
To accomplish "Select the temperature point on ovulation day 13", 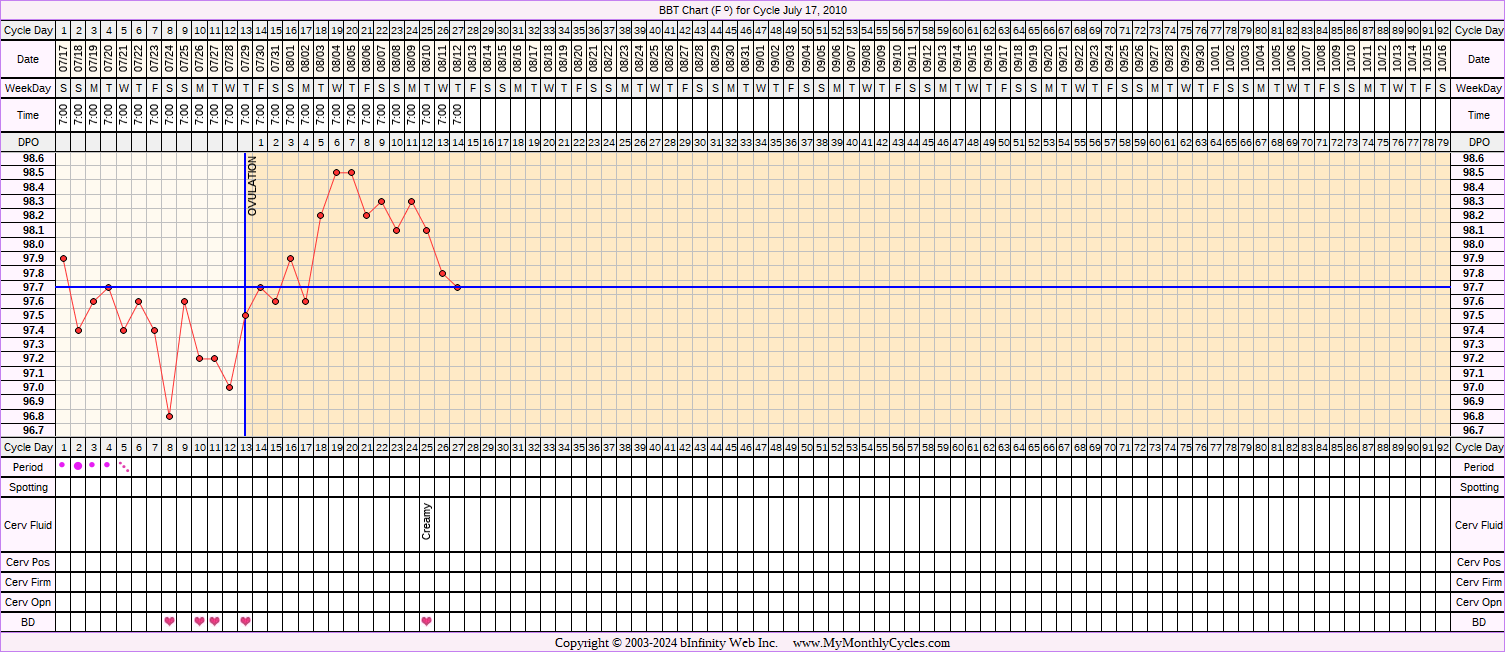I will pyautogui.click(x=245, y=315).
